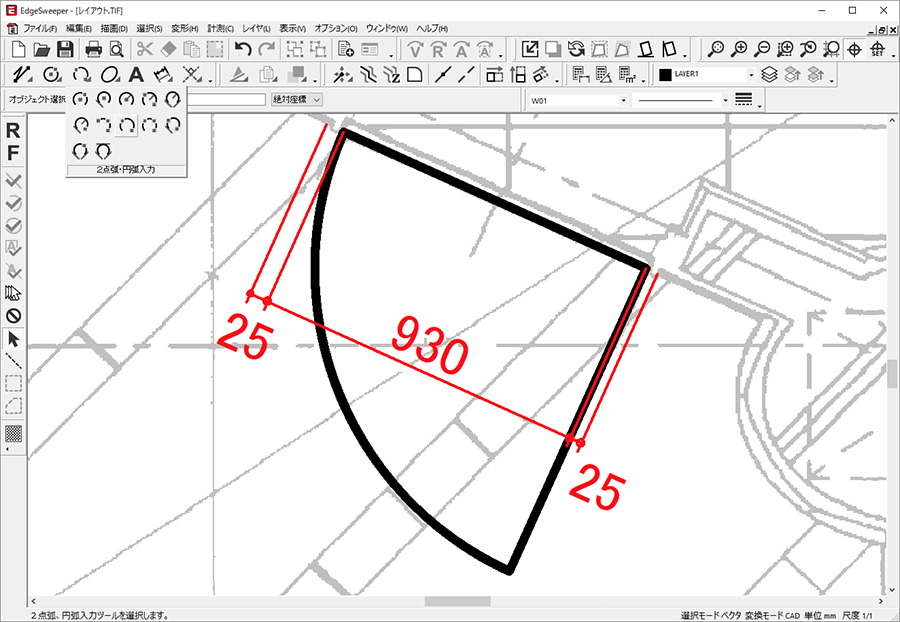Screen dimensions: 900x622
Task: Open the レイヤ(L) menu
Action: click(260, 28)
